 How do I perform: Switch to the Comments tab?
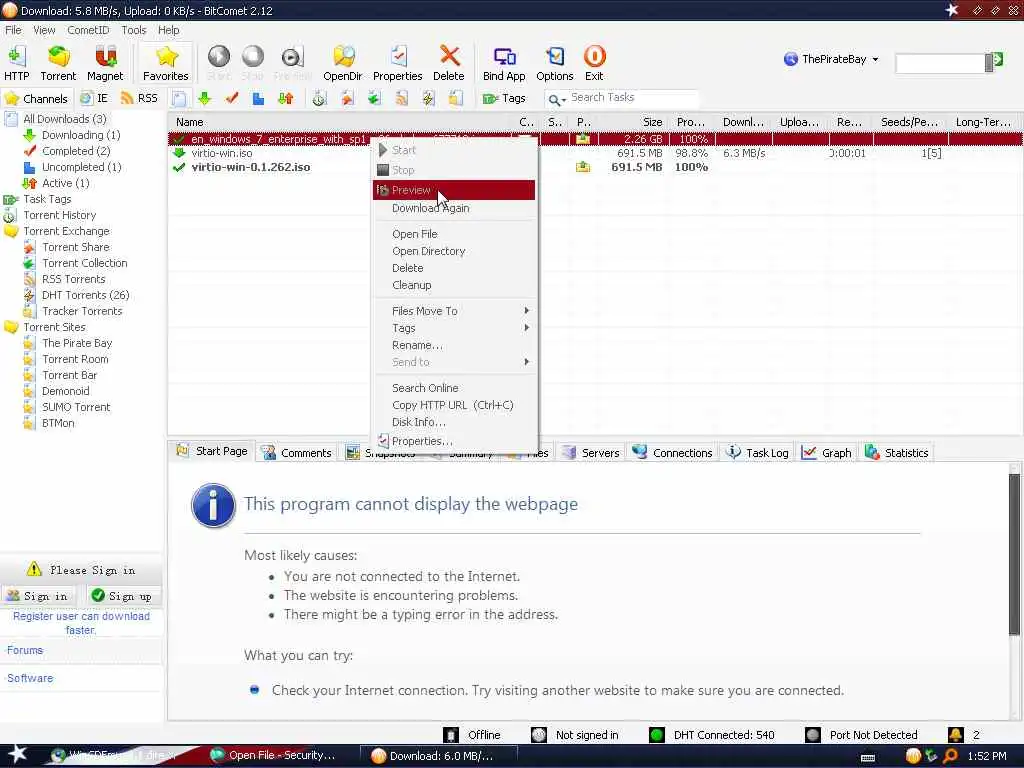click(297, 453)
